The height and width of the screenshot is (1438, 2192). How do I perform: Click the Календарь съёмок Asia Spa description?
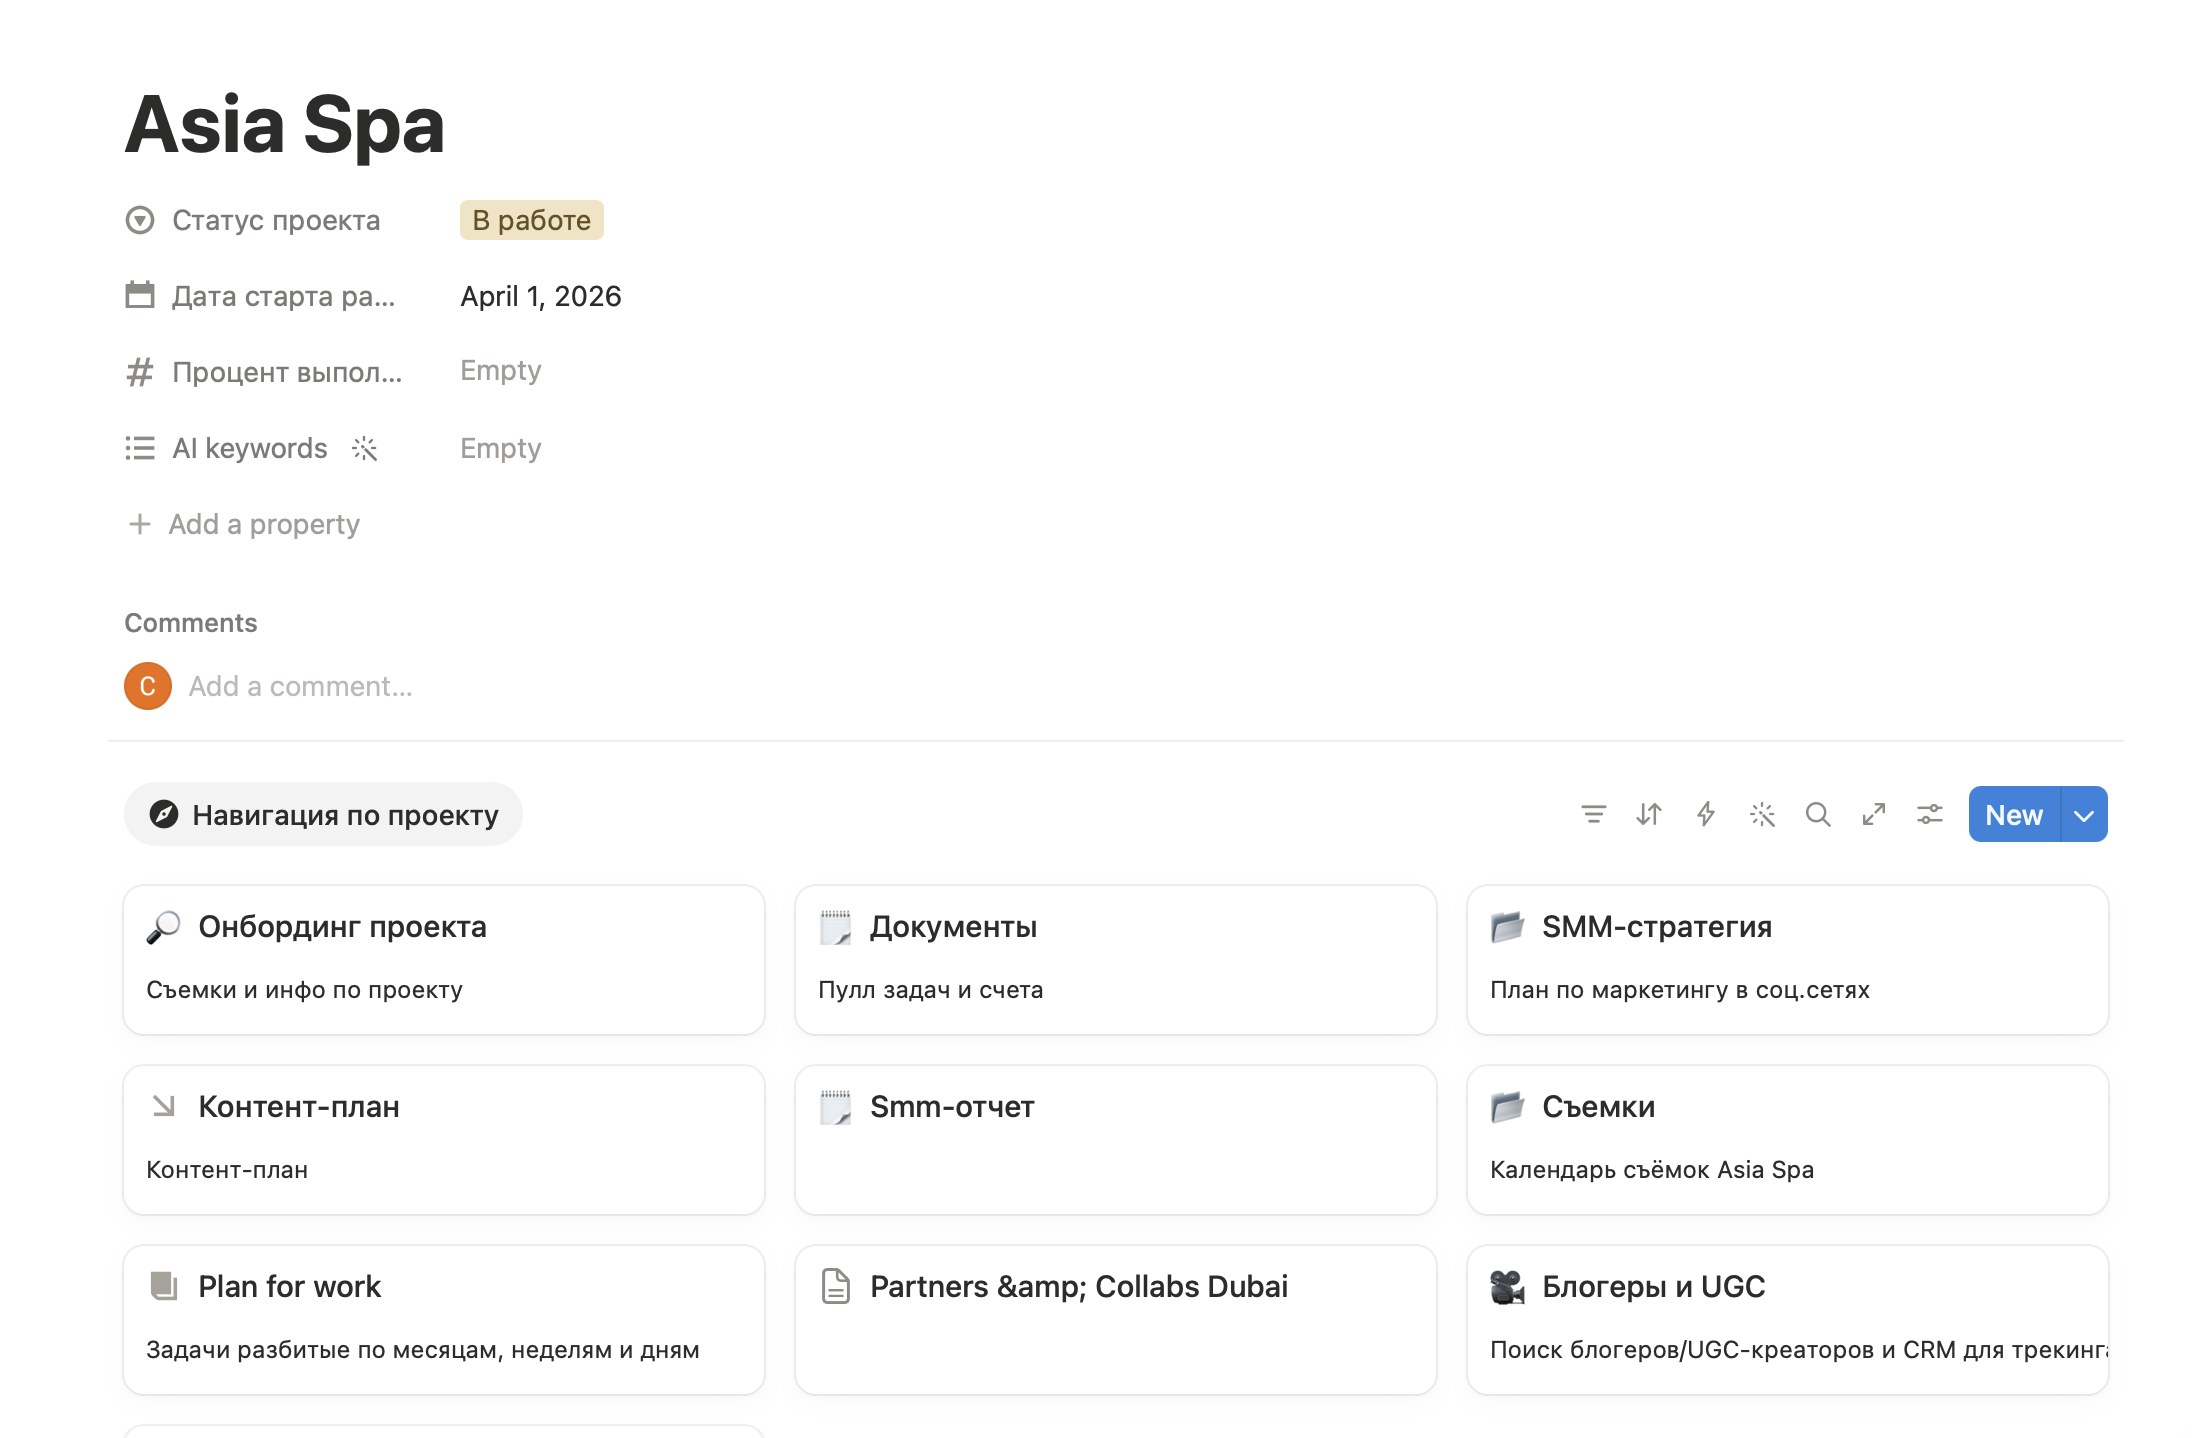(1652, 1170)
